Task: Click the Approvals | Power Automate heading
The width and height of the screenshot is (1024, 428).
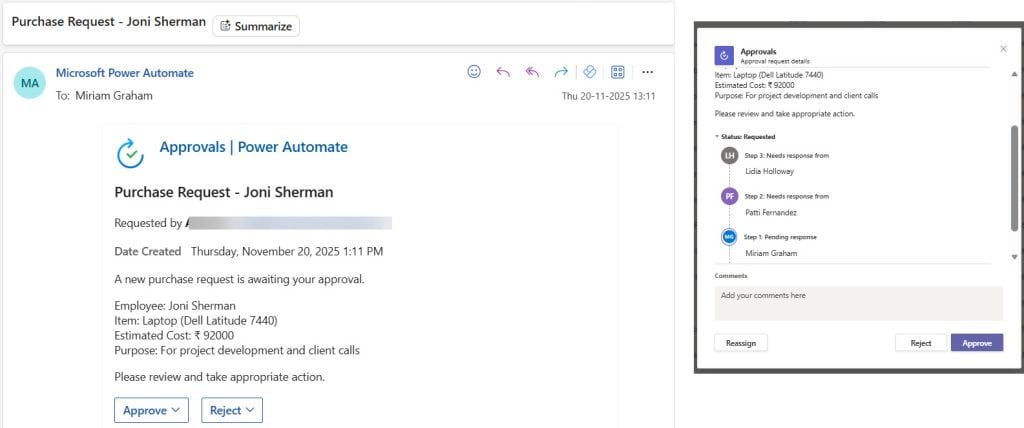Action: coord(253,147)
